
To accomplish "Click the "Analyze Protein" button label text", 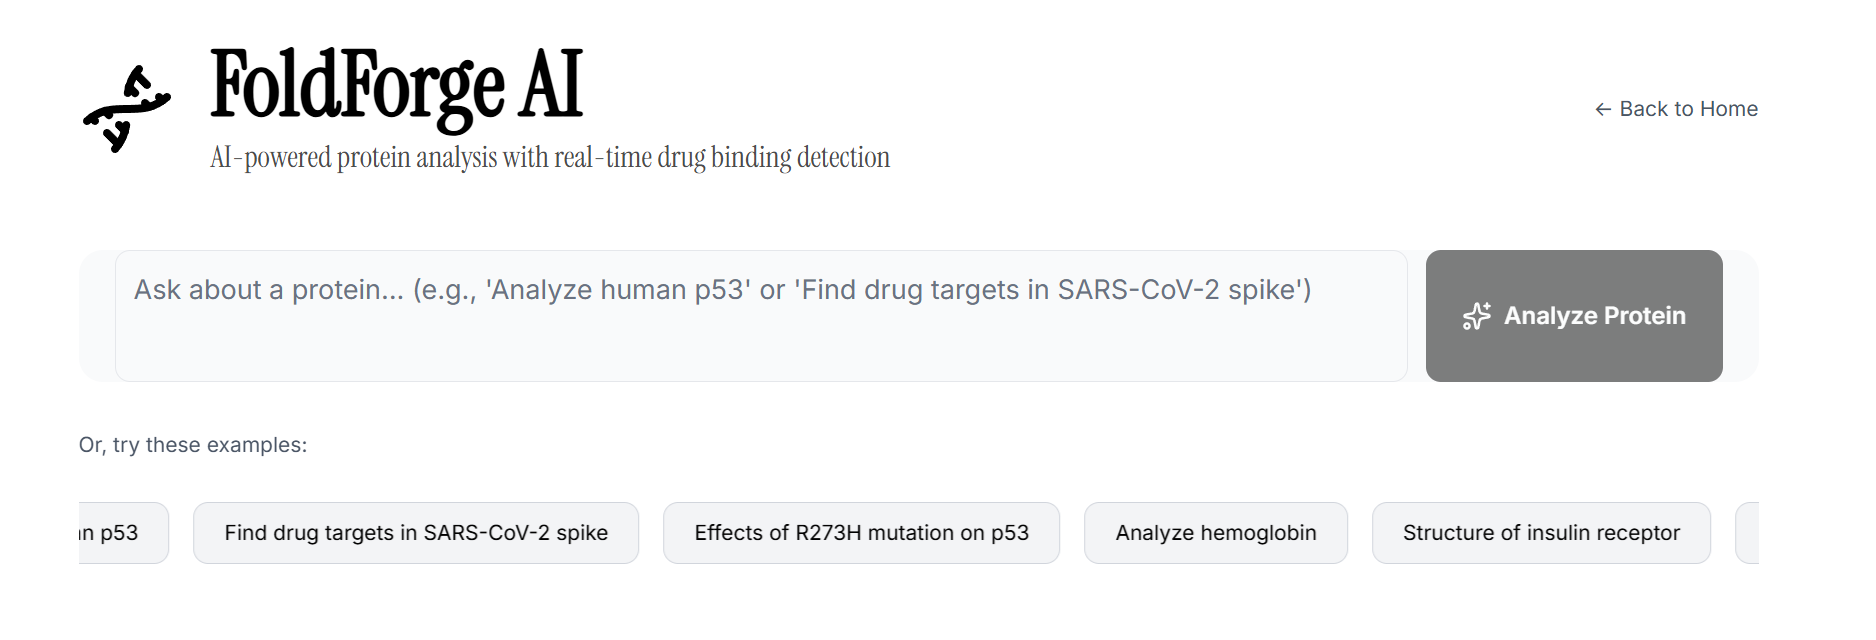I will tap(1594, 316).
